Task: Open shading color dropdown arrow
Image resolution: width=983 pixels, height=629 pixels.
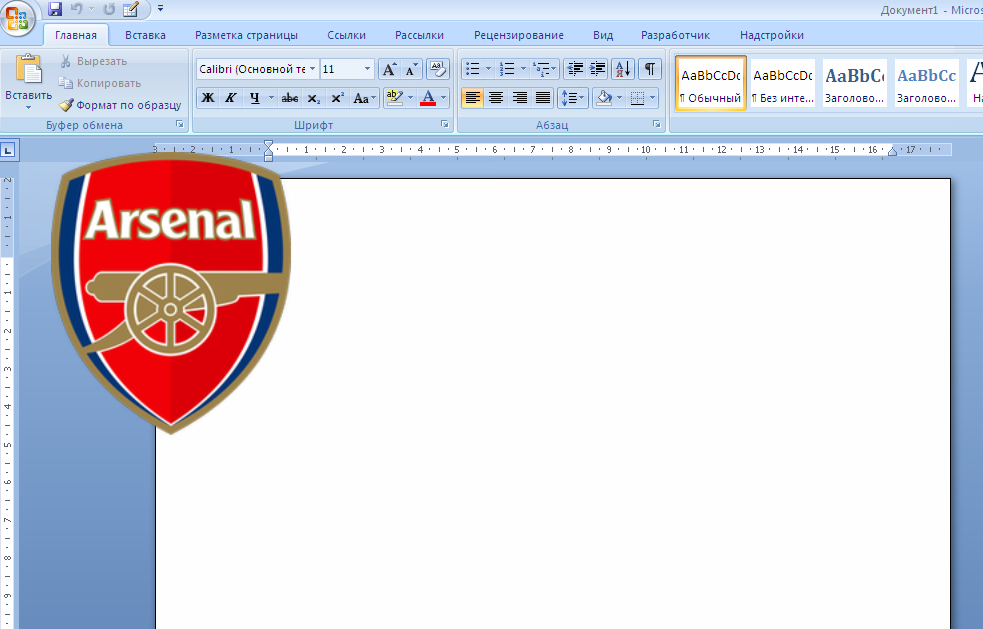Action: click(619, 98)
